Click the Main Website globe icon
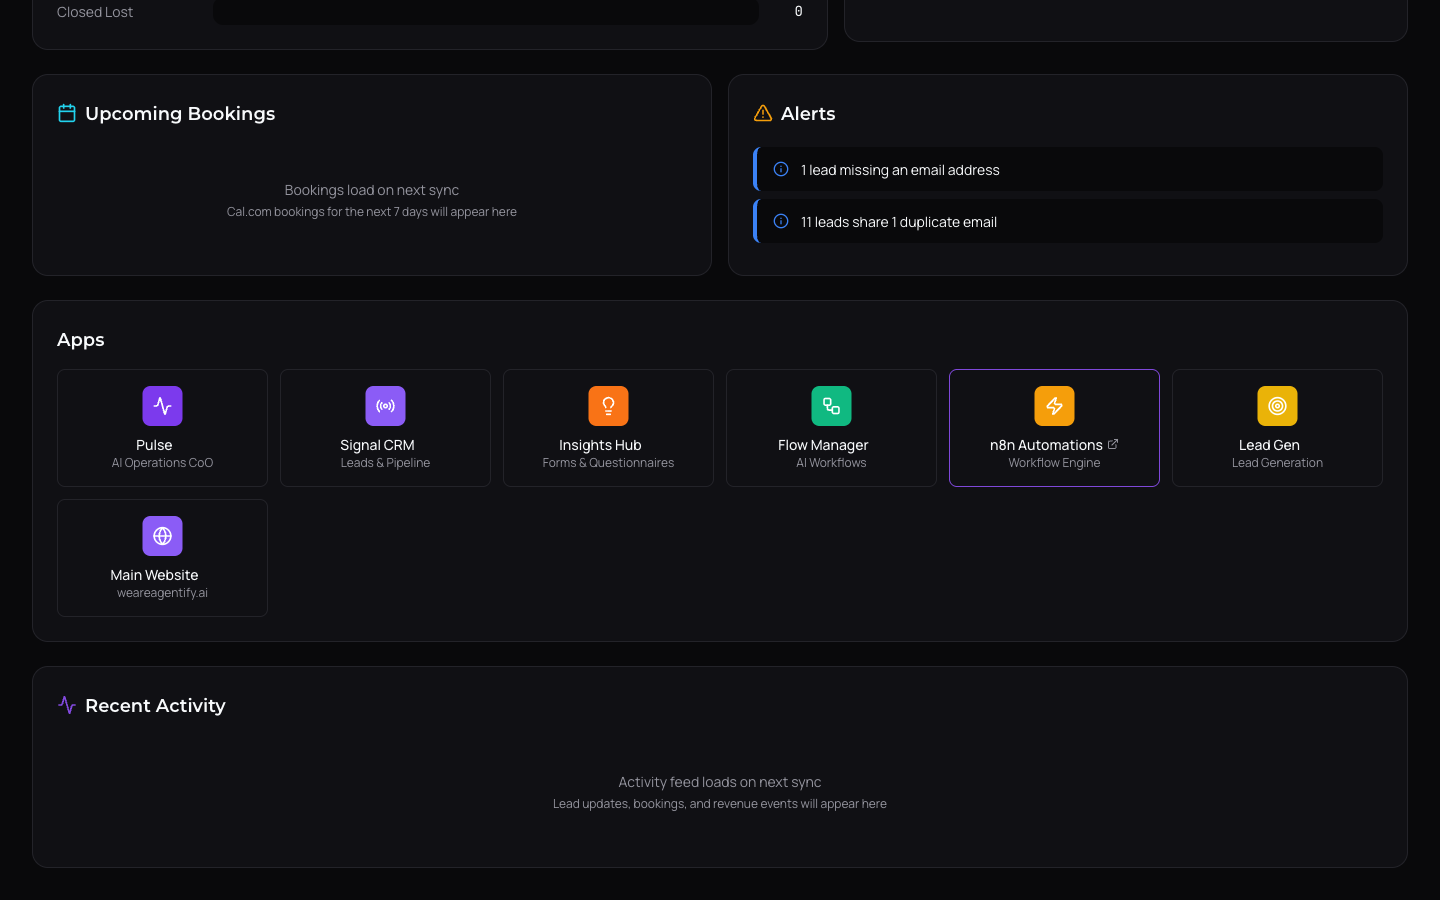Viewport: 1440px width, 900px height. point(162,536)
